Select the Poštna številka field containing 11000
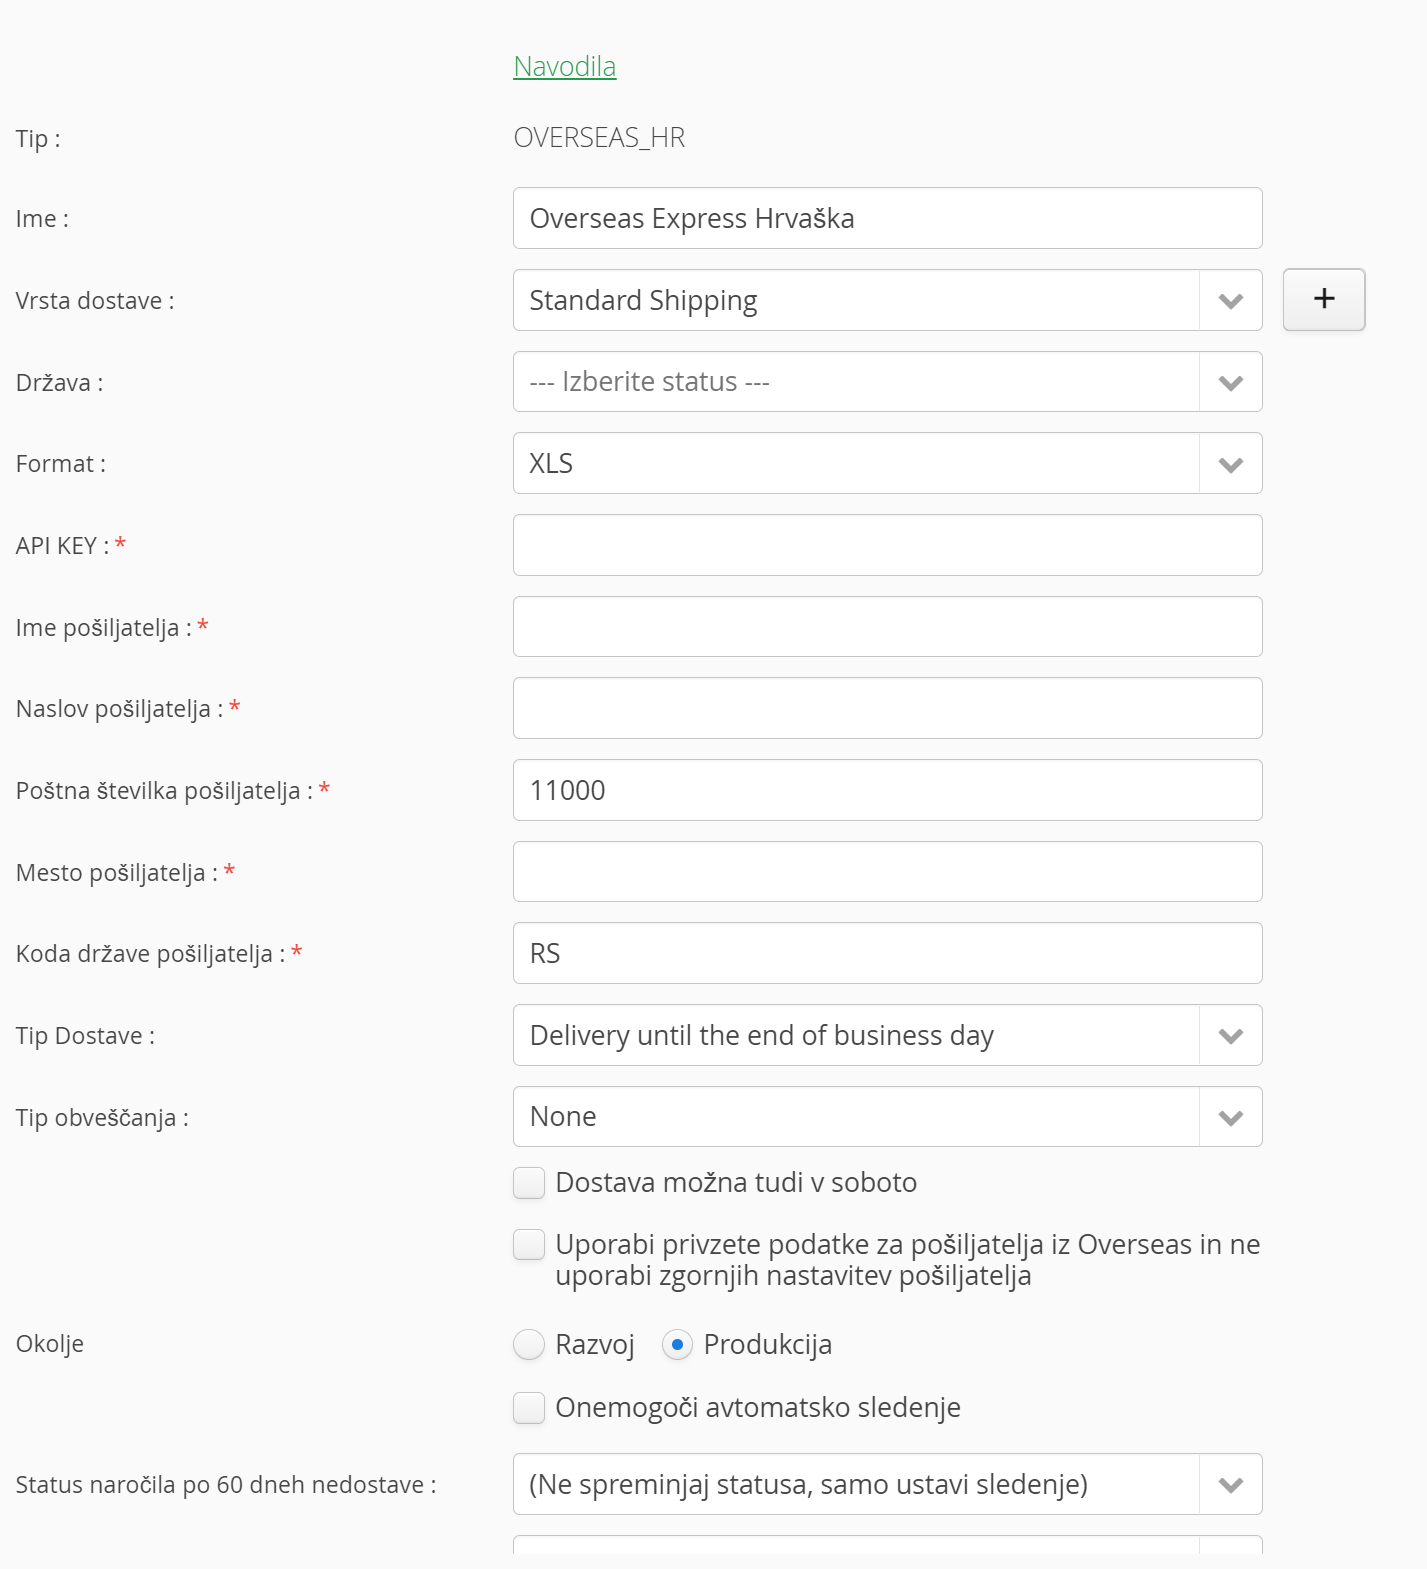This screenshot has height=1569, width=1427. [x=887, y=790]
